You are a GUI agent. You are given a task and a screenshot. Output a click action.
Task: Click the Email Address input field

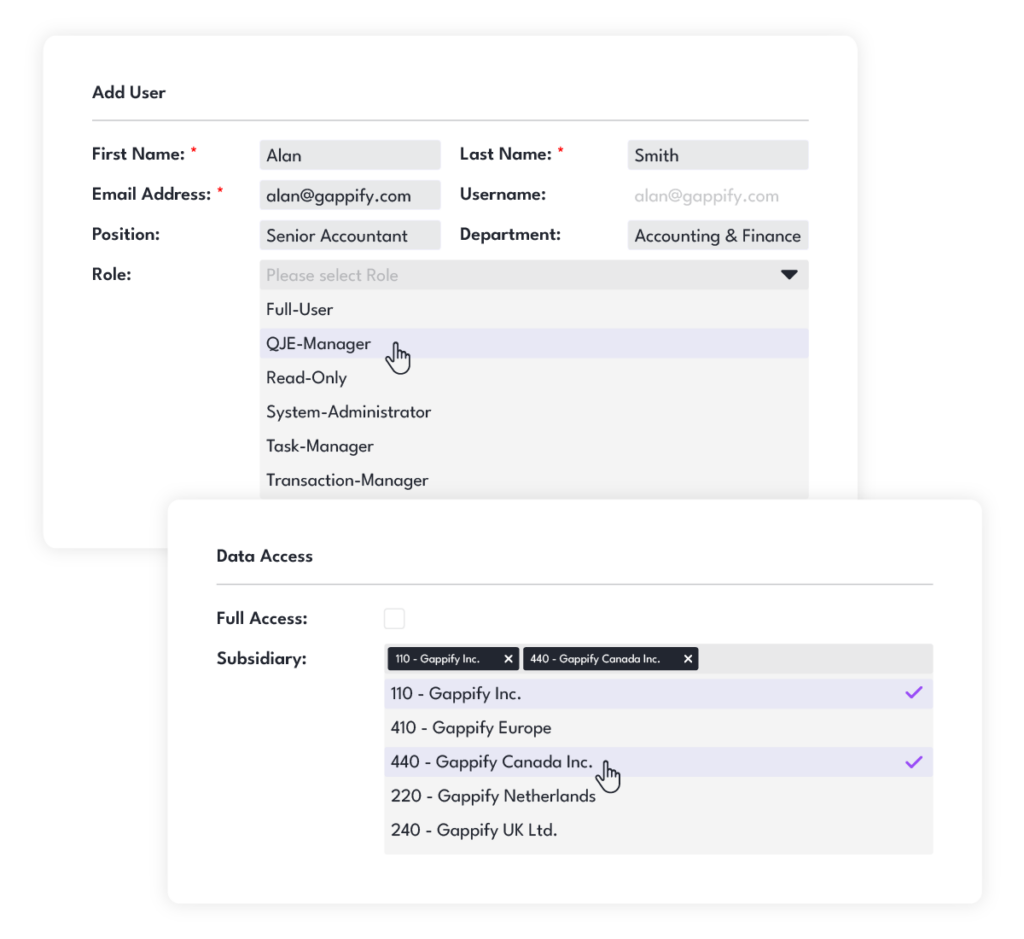(x=350, y=194)
